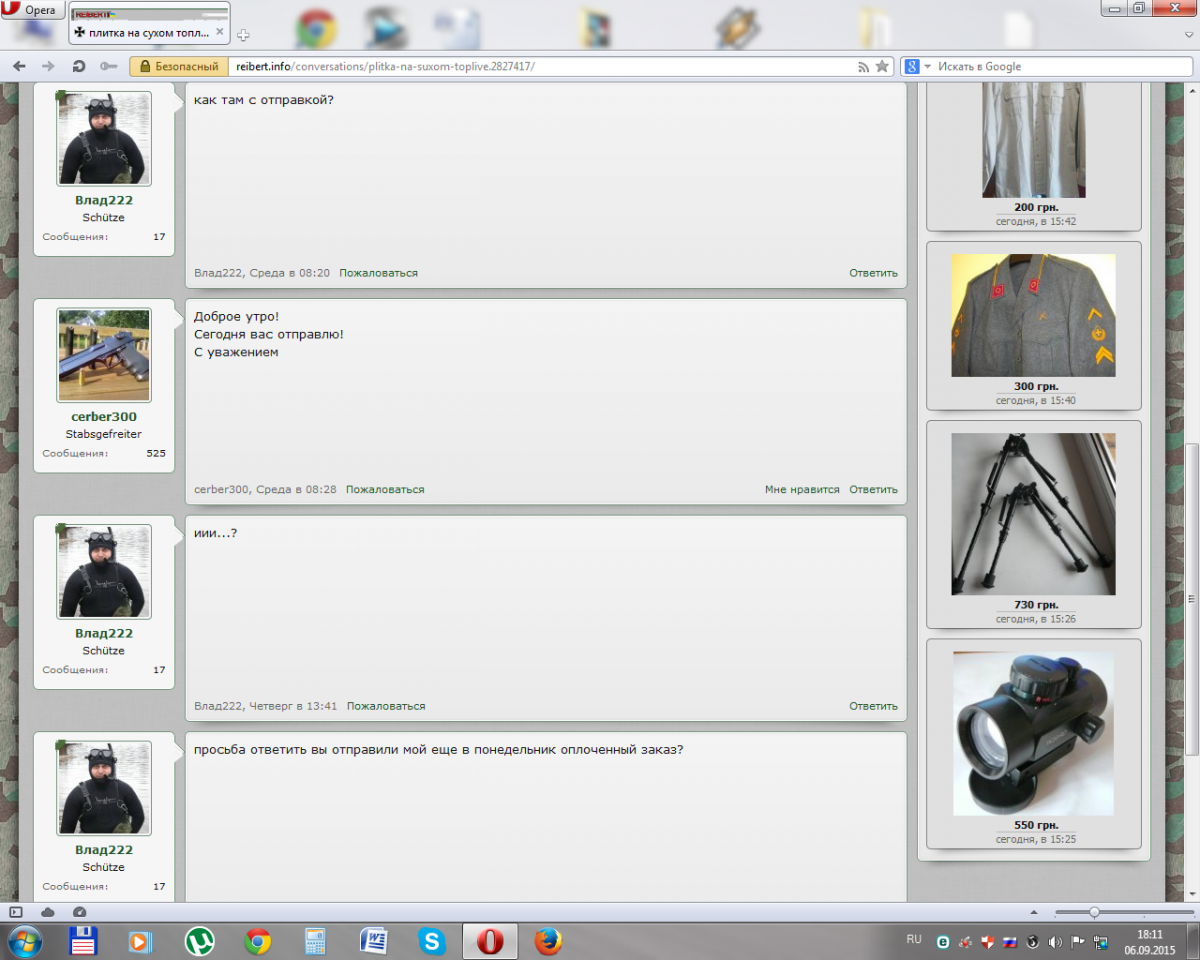1200x960 pixels.
Task: Click the RSS feed icon in address bar
Action: 864,66
